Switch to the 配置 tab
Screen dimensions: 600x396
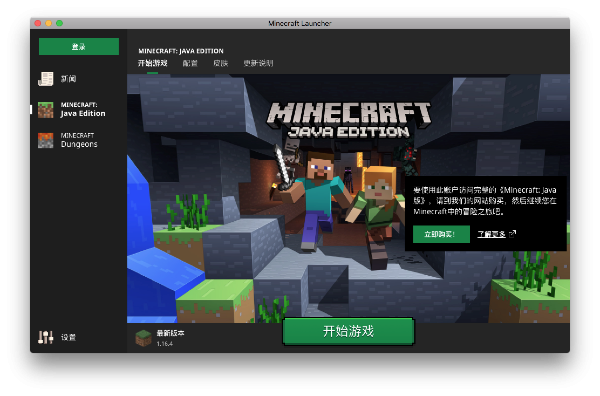(x=190, y=63)
